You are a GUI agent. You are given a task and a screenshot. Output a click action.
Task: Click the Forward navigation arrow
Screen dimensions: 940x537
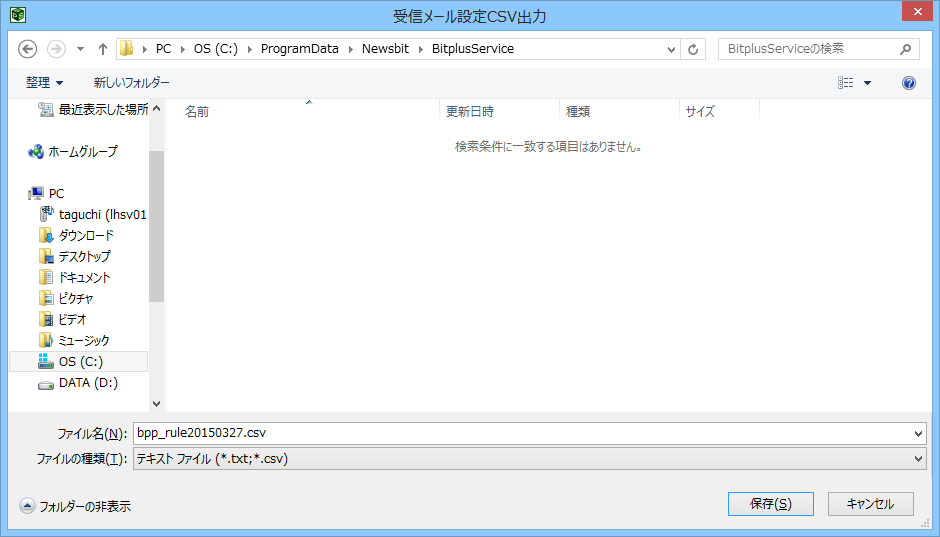click(56, 49)
